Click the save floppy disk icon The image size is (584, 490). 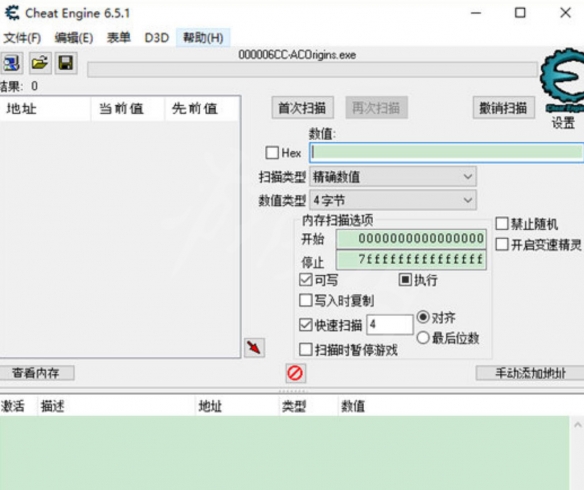tap(66, 63)
